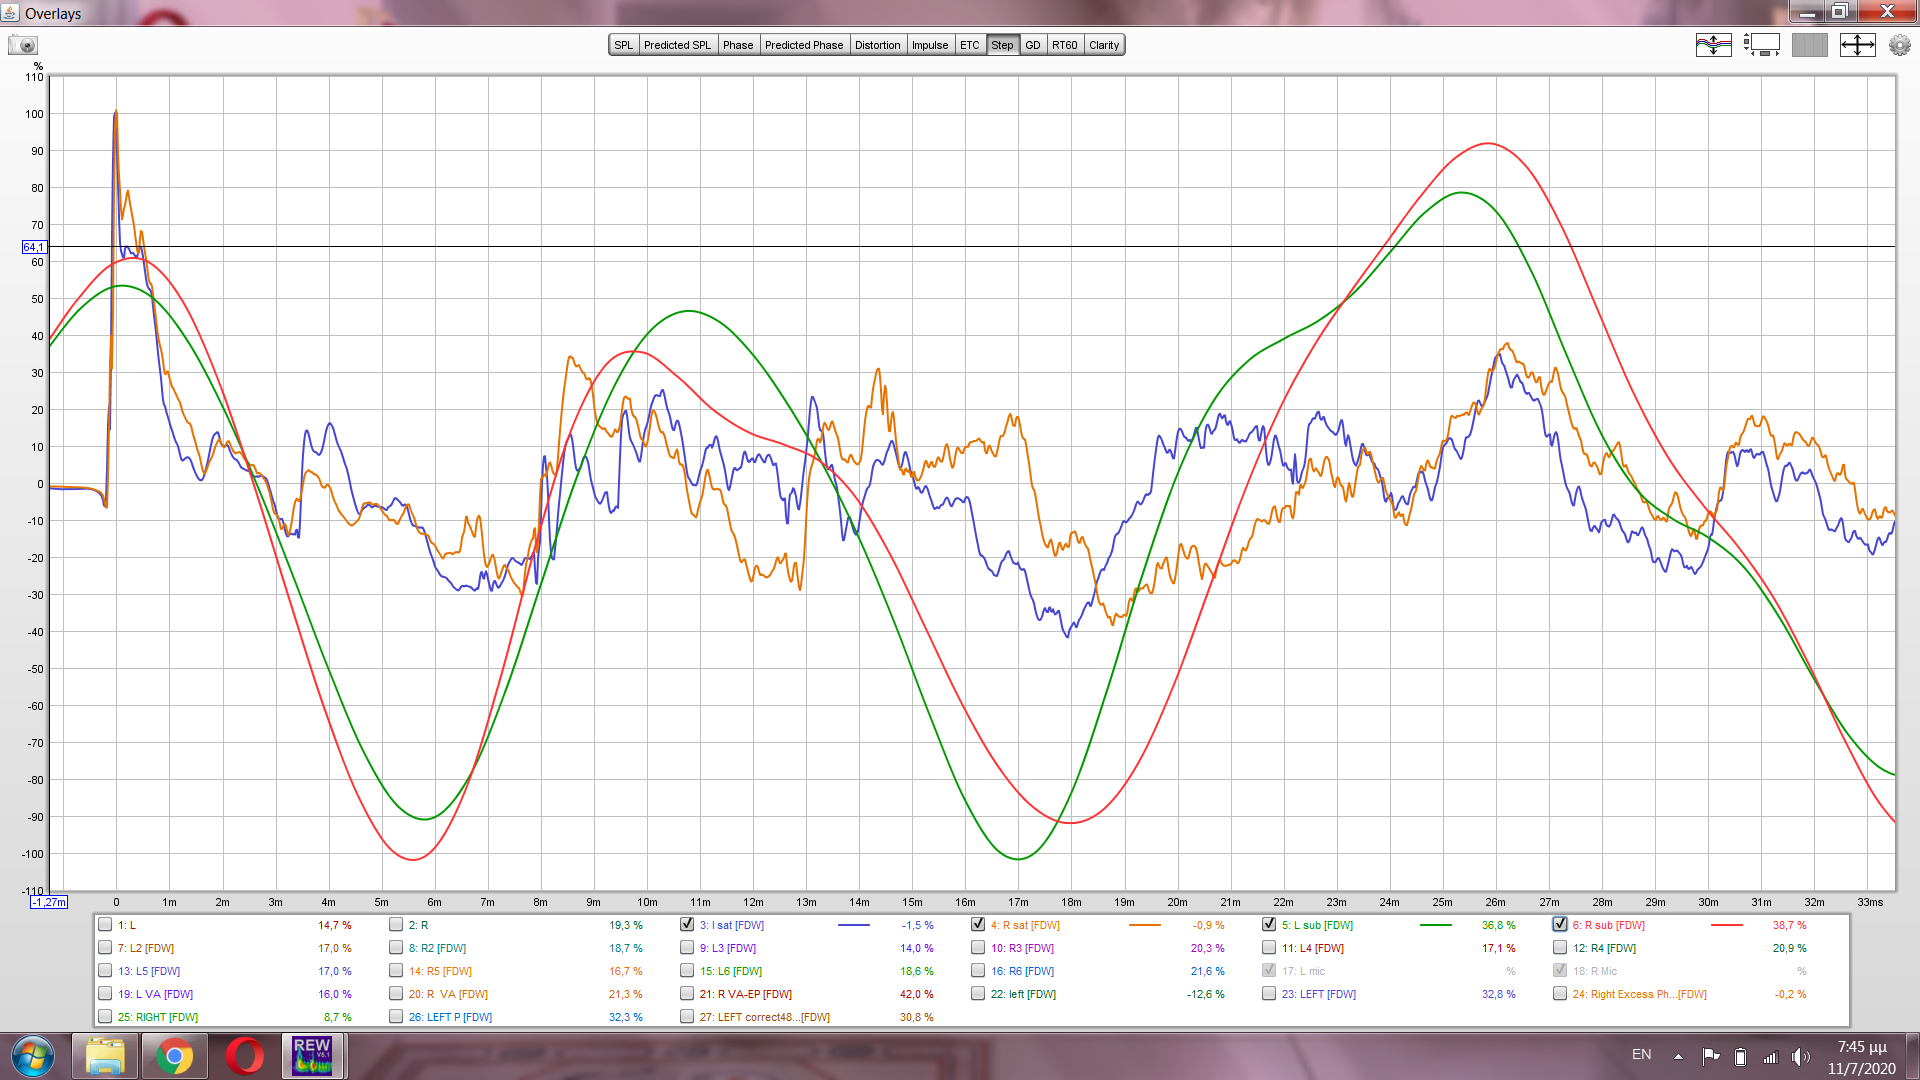This screenshot has width=1920, height=1080.
Task: Switch to the Impulse tab
Action: click(x=929, y=45)
